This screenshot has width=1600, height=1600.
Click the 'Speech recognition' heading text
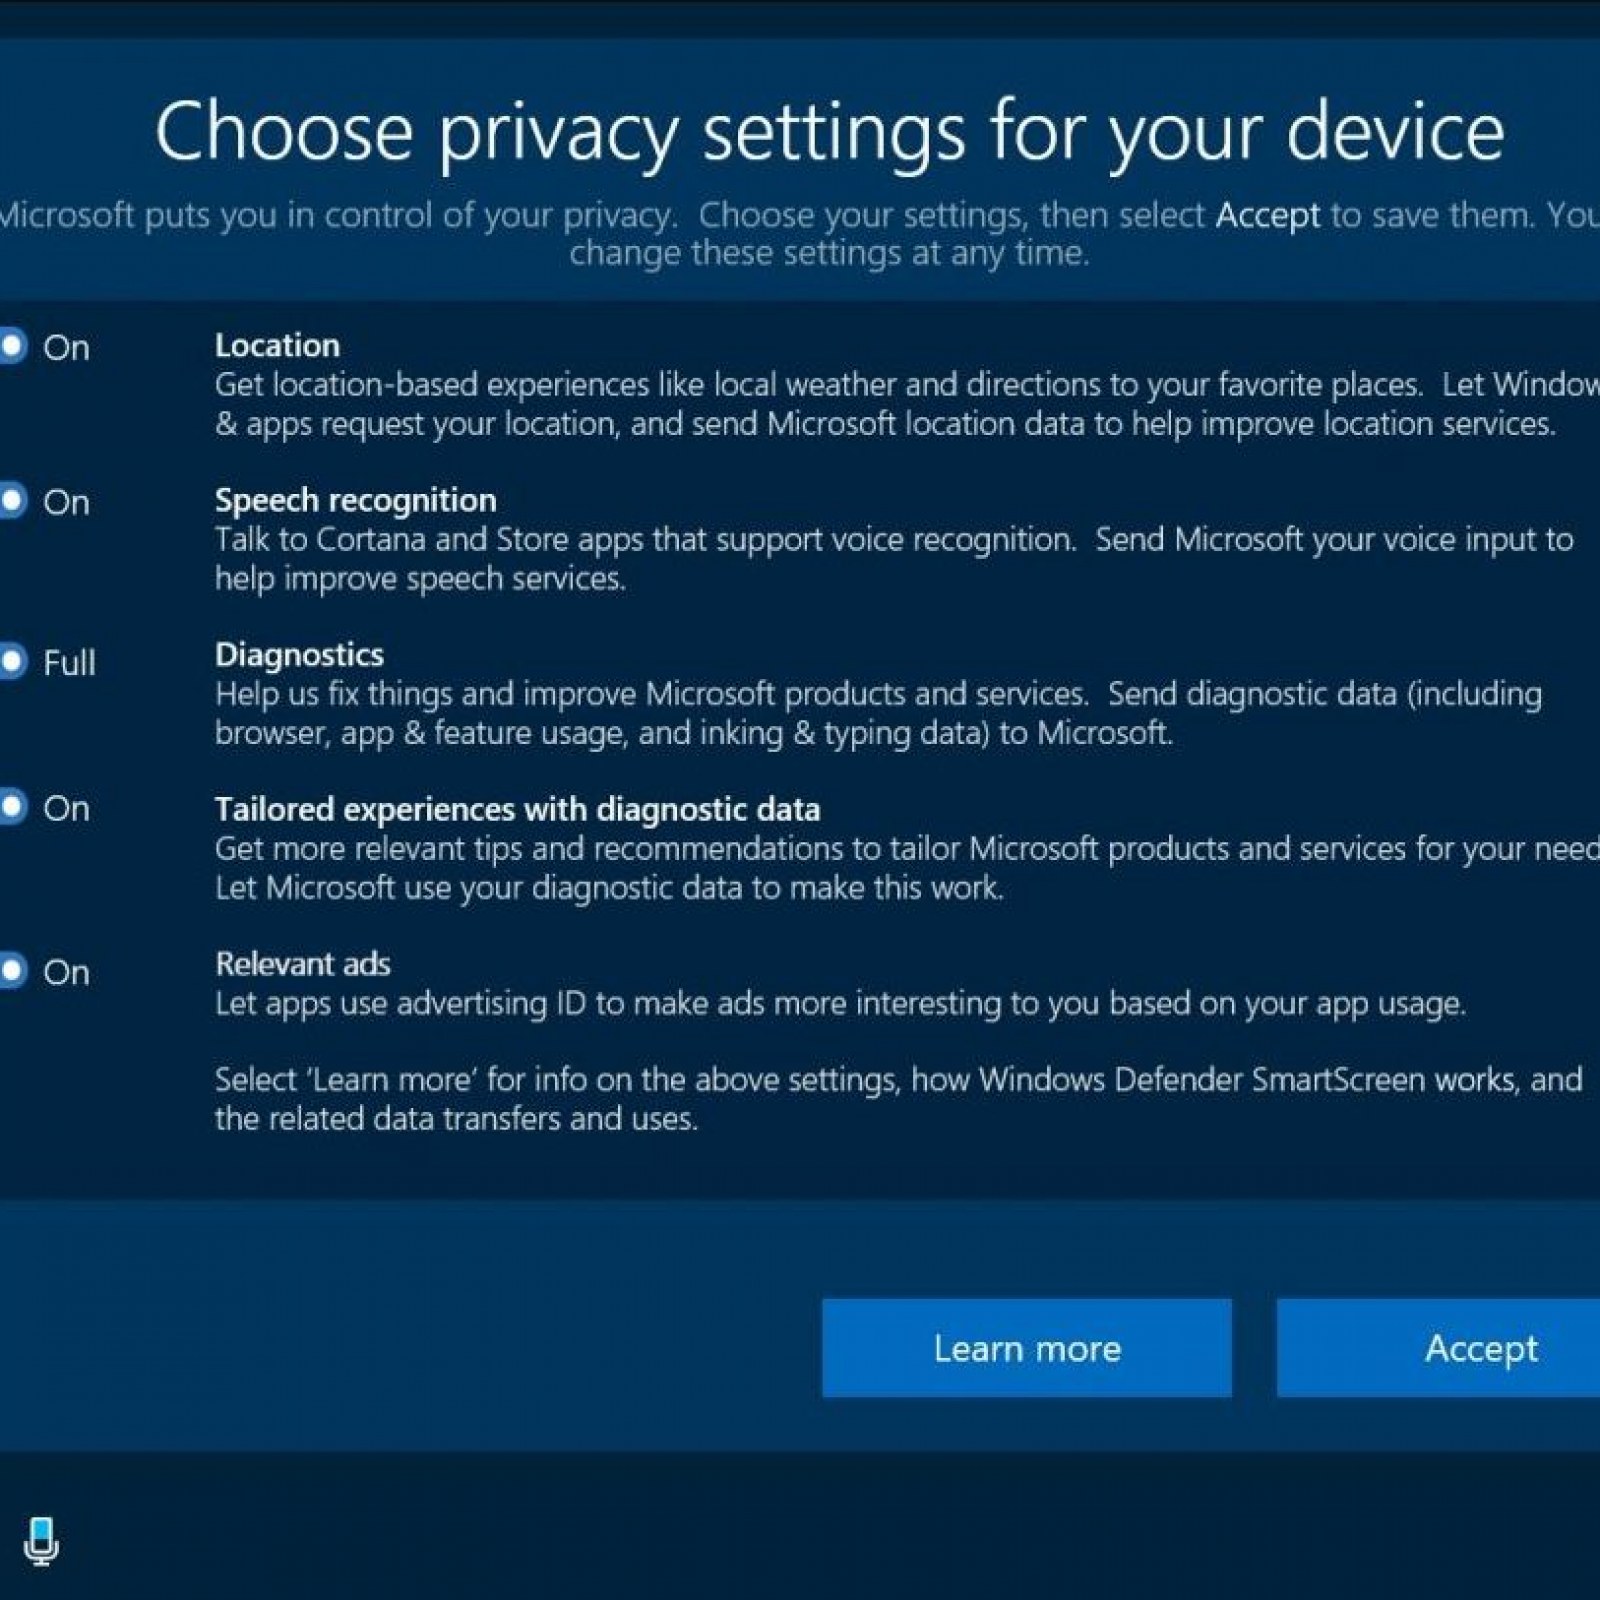pos(356,500)
